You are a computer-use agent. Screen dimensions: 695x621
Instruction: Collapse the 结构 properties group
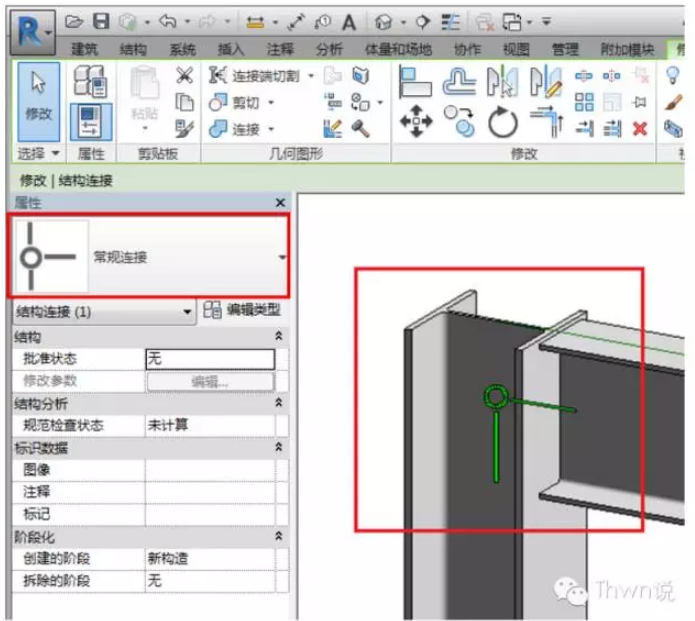(x=279, y=336)
